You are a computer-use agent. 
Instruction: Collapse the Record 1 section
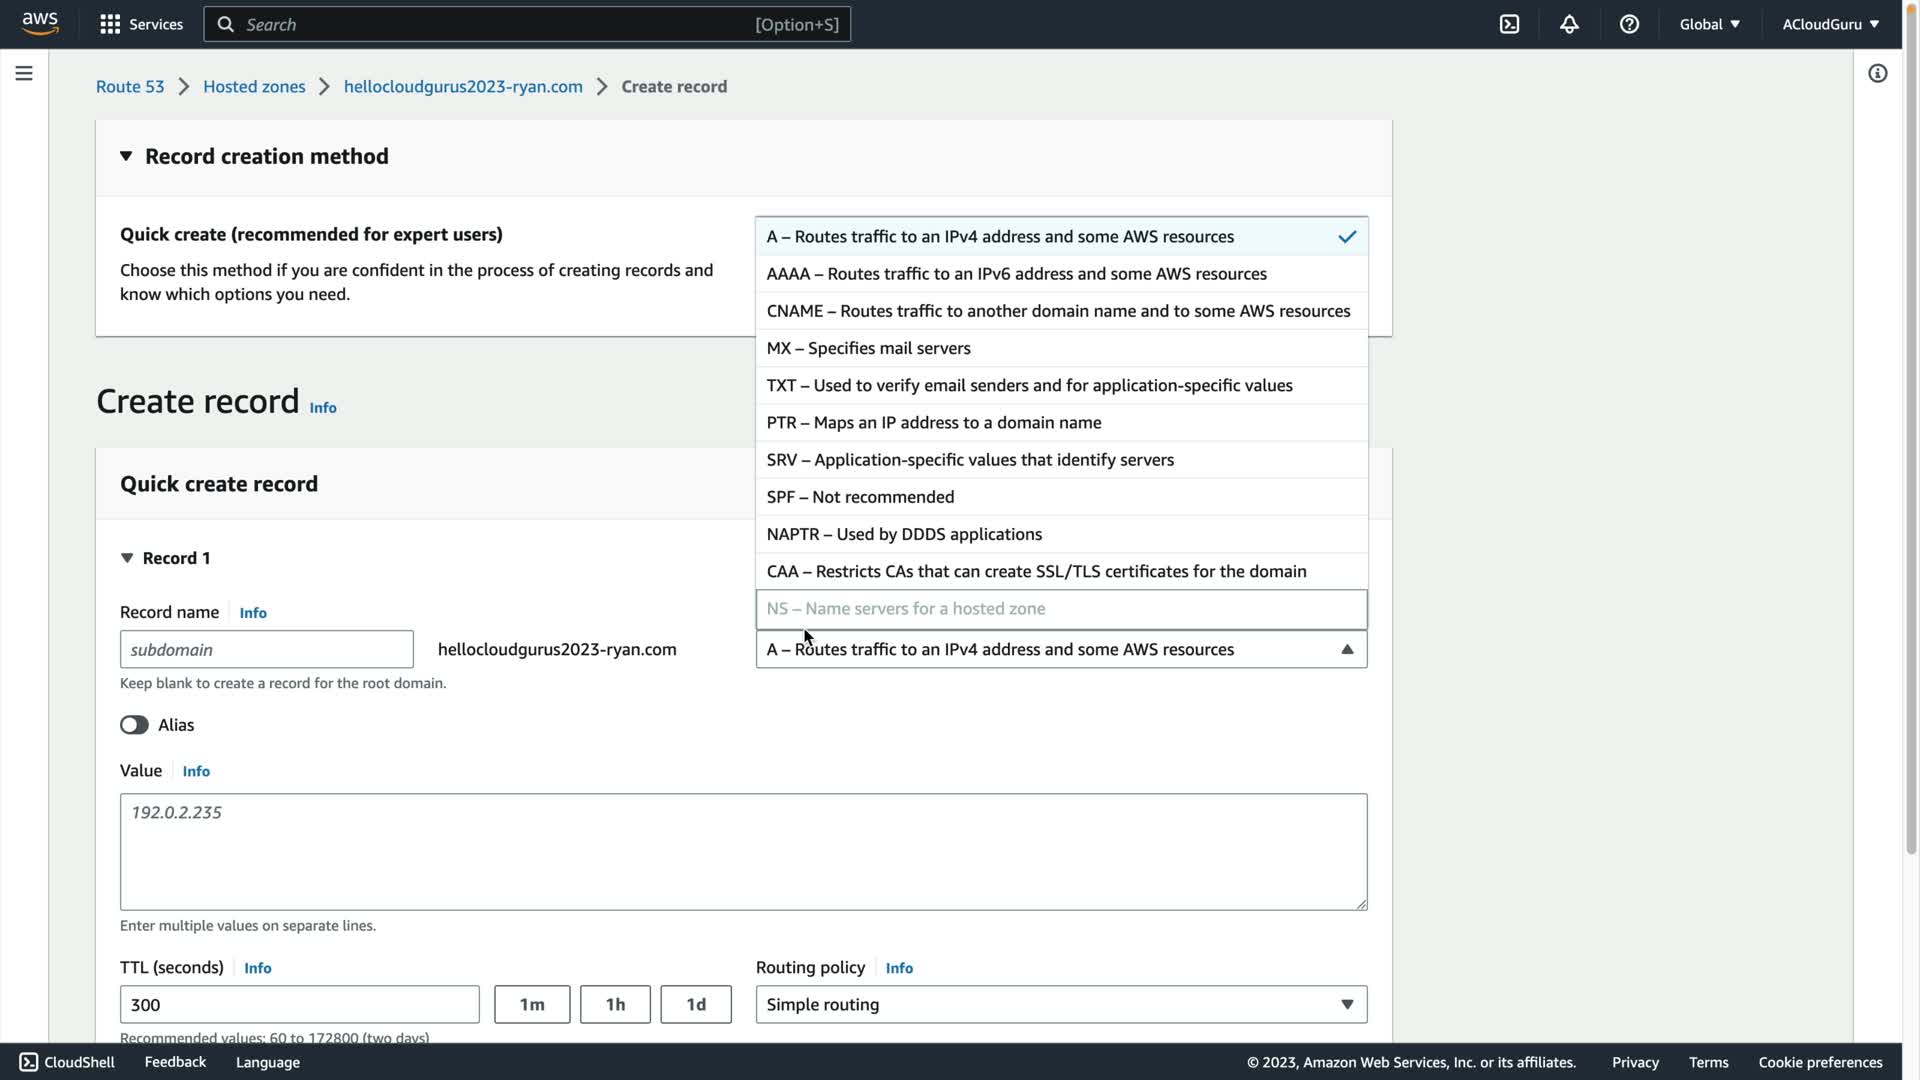tap(127, 558)
